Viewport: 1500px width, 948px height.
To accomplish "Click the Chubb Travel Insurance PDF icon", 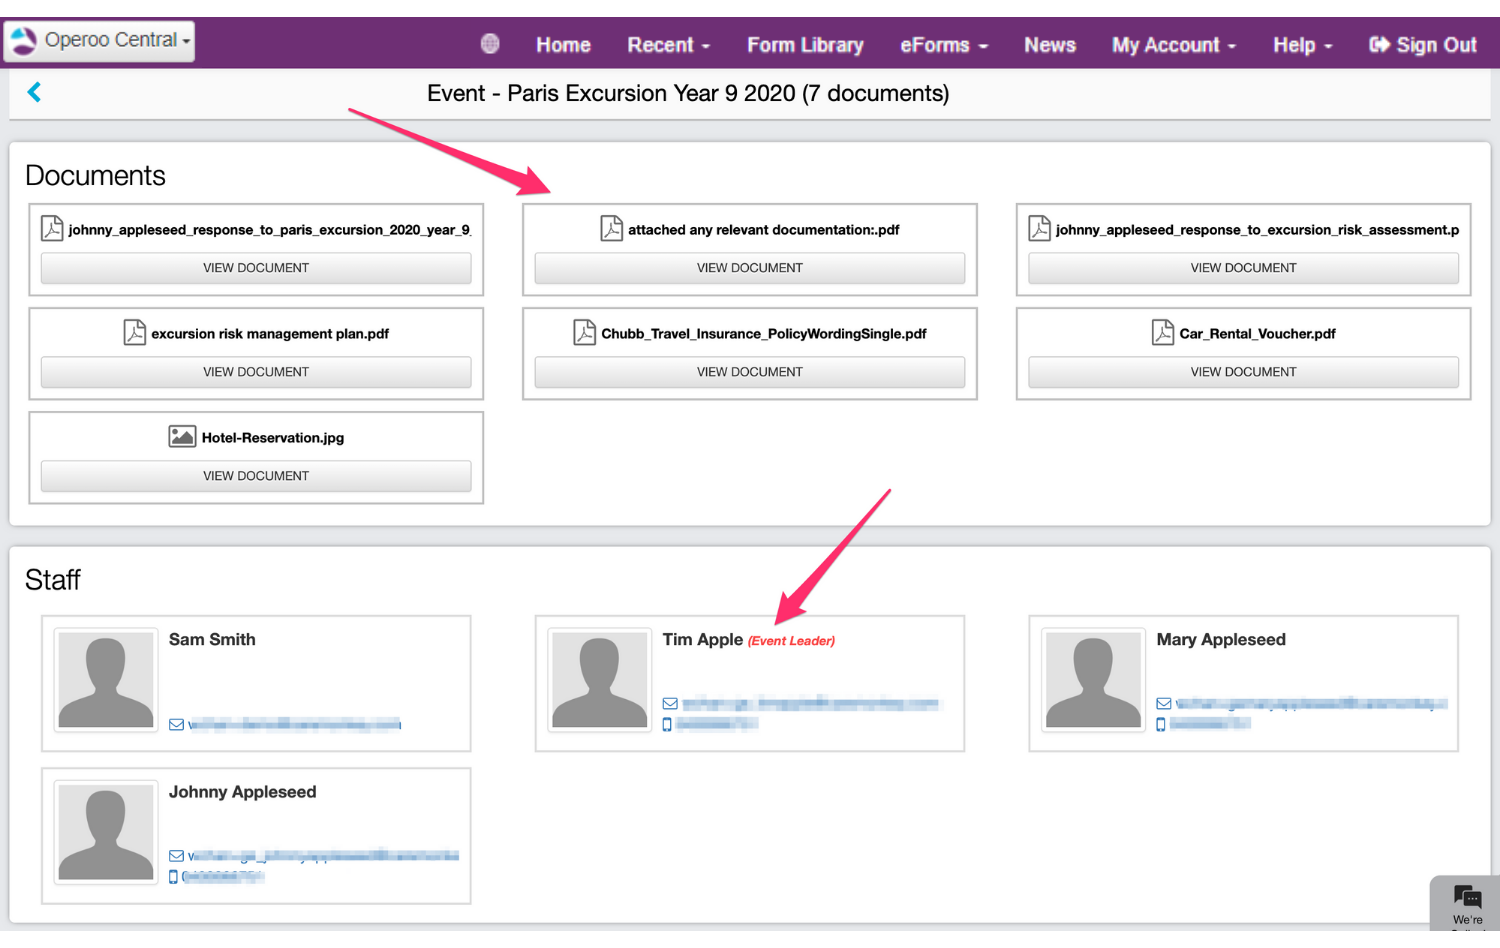I will (x=584, y=333).
